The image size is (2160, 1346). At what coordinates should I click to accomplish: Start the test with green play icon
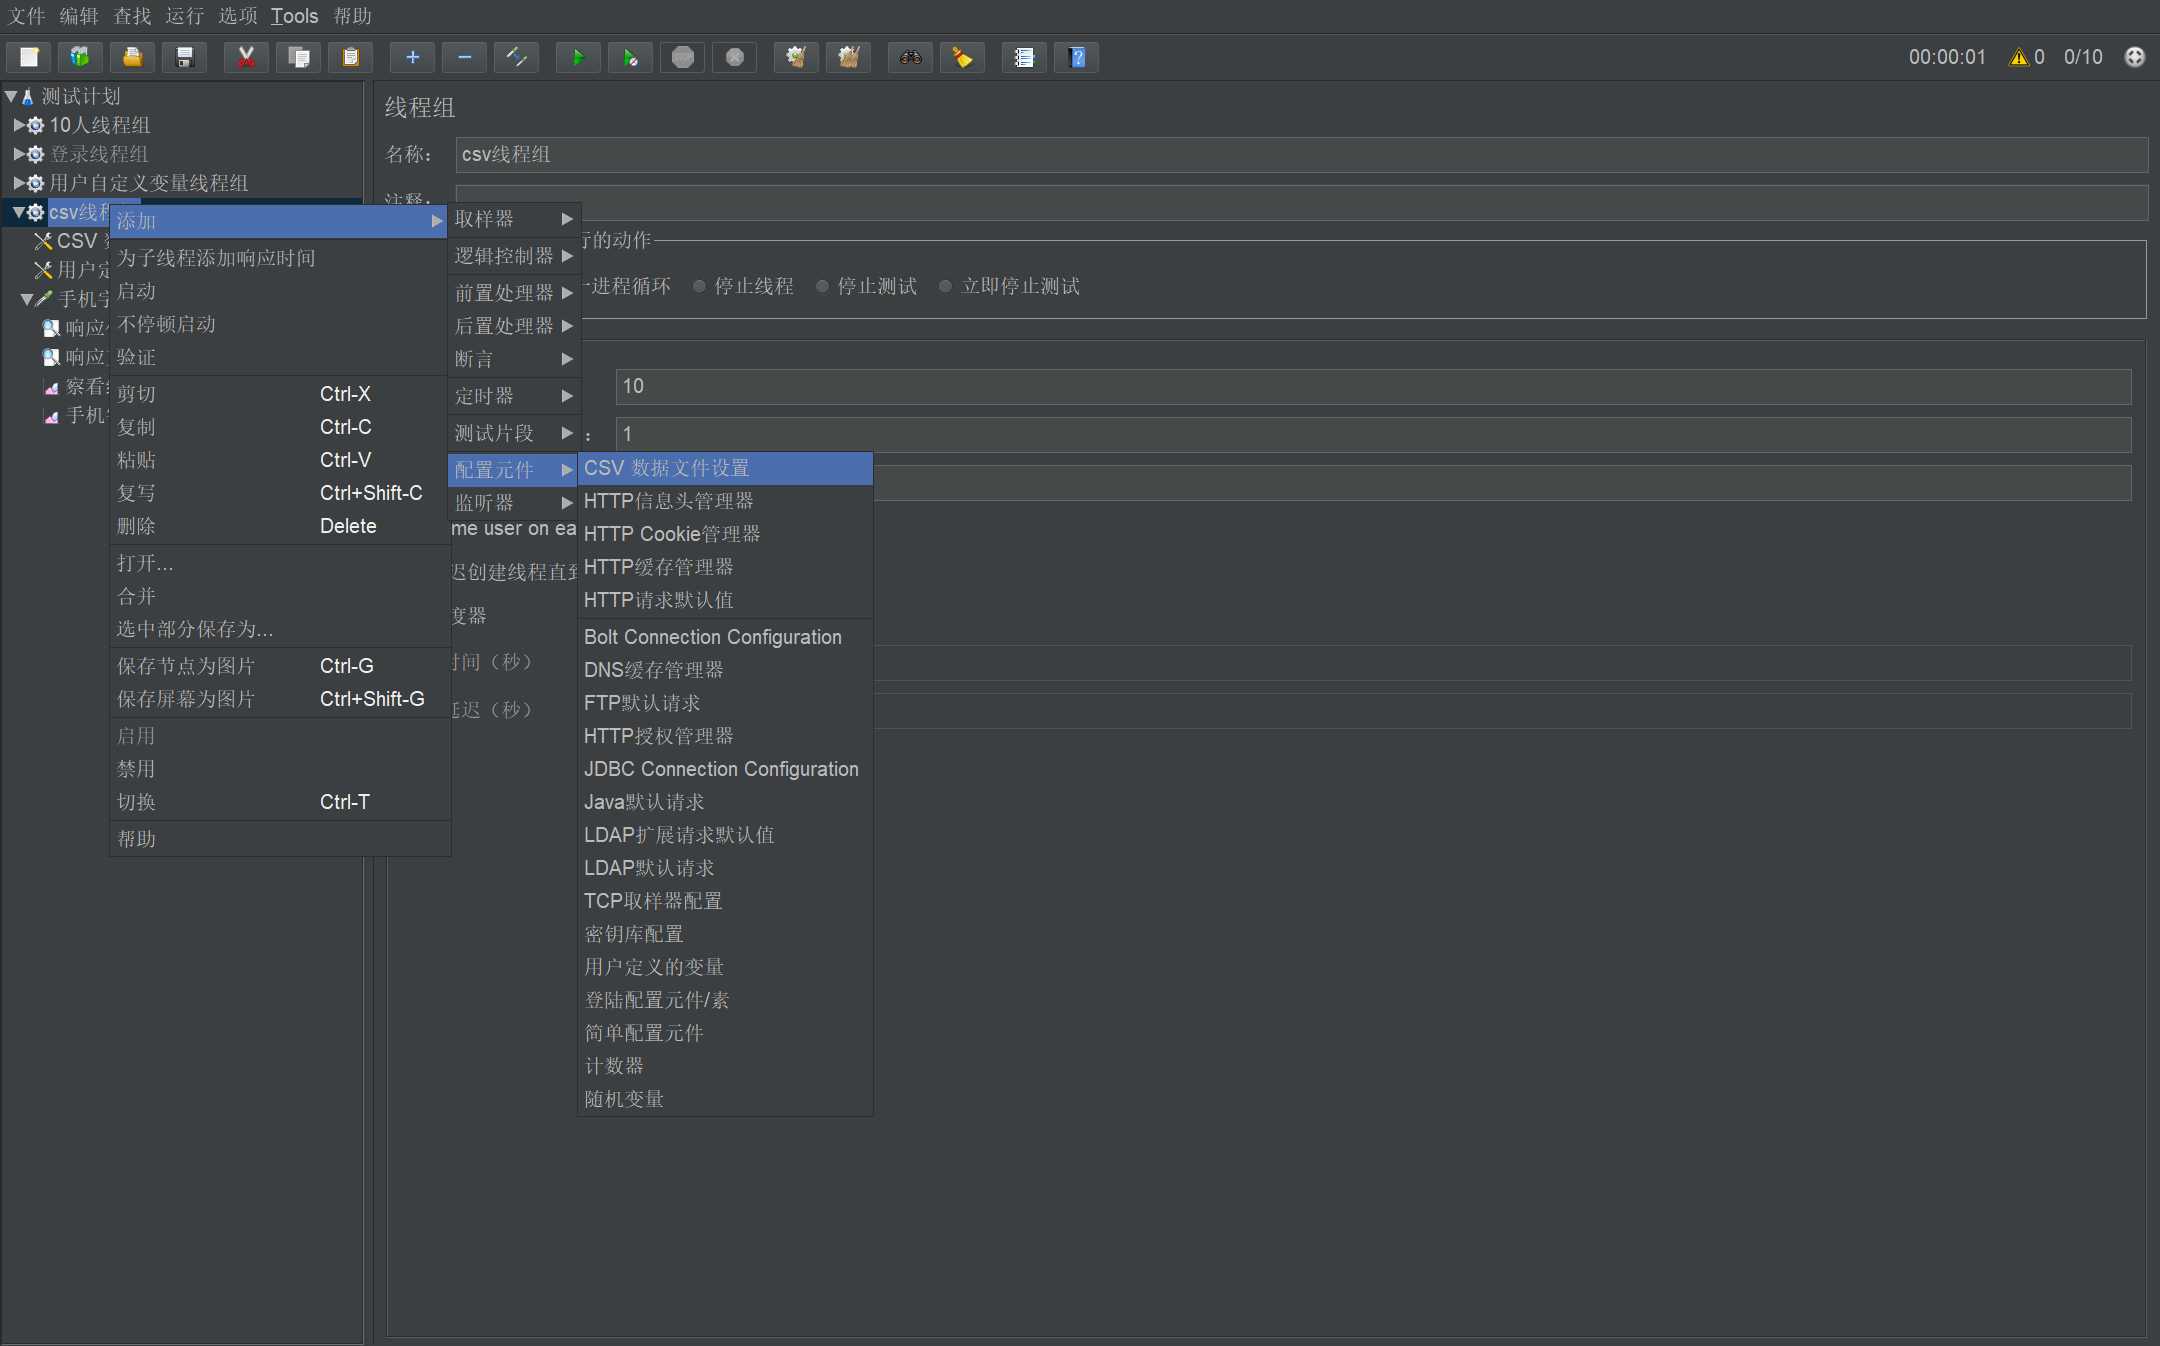pyautogui.click(x=578, y=57)
